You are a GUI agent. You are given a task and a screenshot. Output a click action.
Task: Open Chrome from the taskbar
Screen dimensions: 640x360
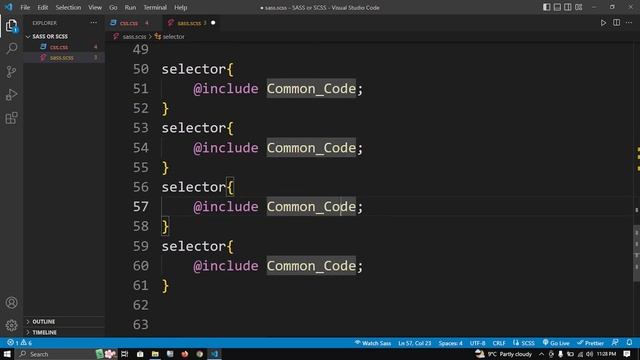click(x=200, y=354)
